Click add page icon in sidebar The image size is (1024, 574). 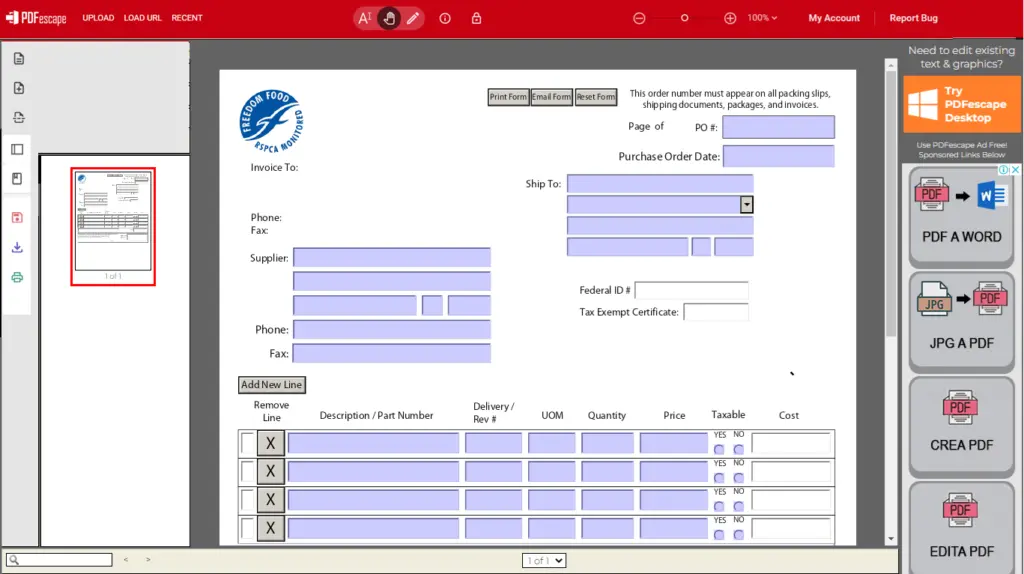coord(18,88)
